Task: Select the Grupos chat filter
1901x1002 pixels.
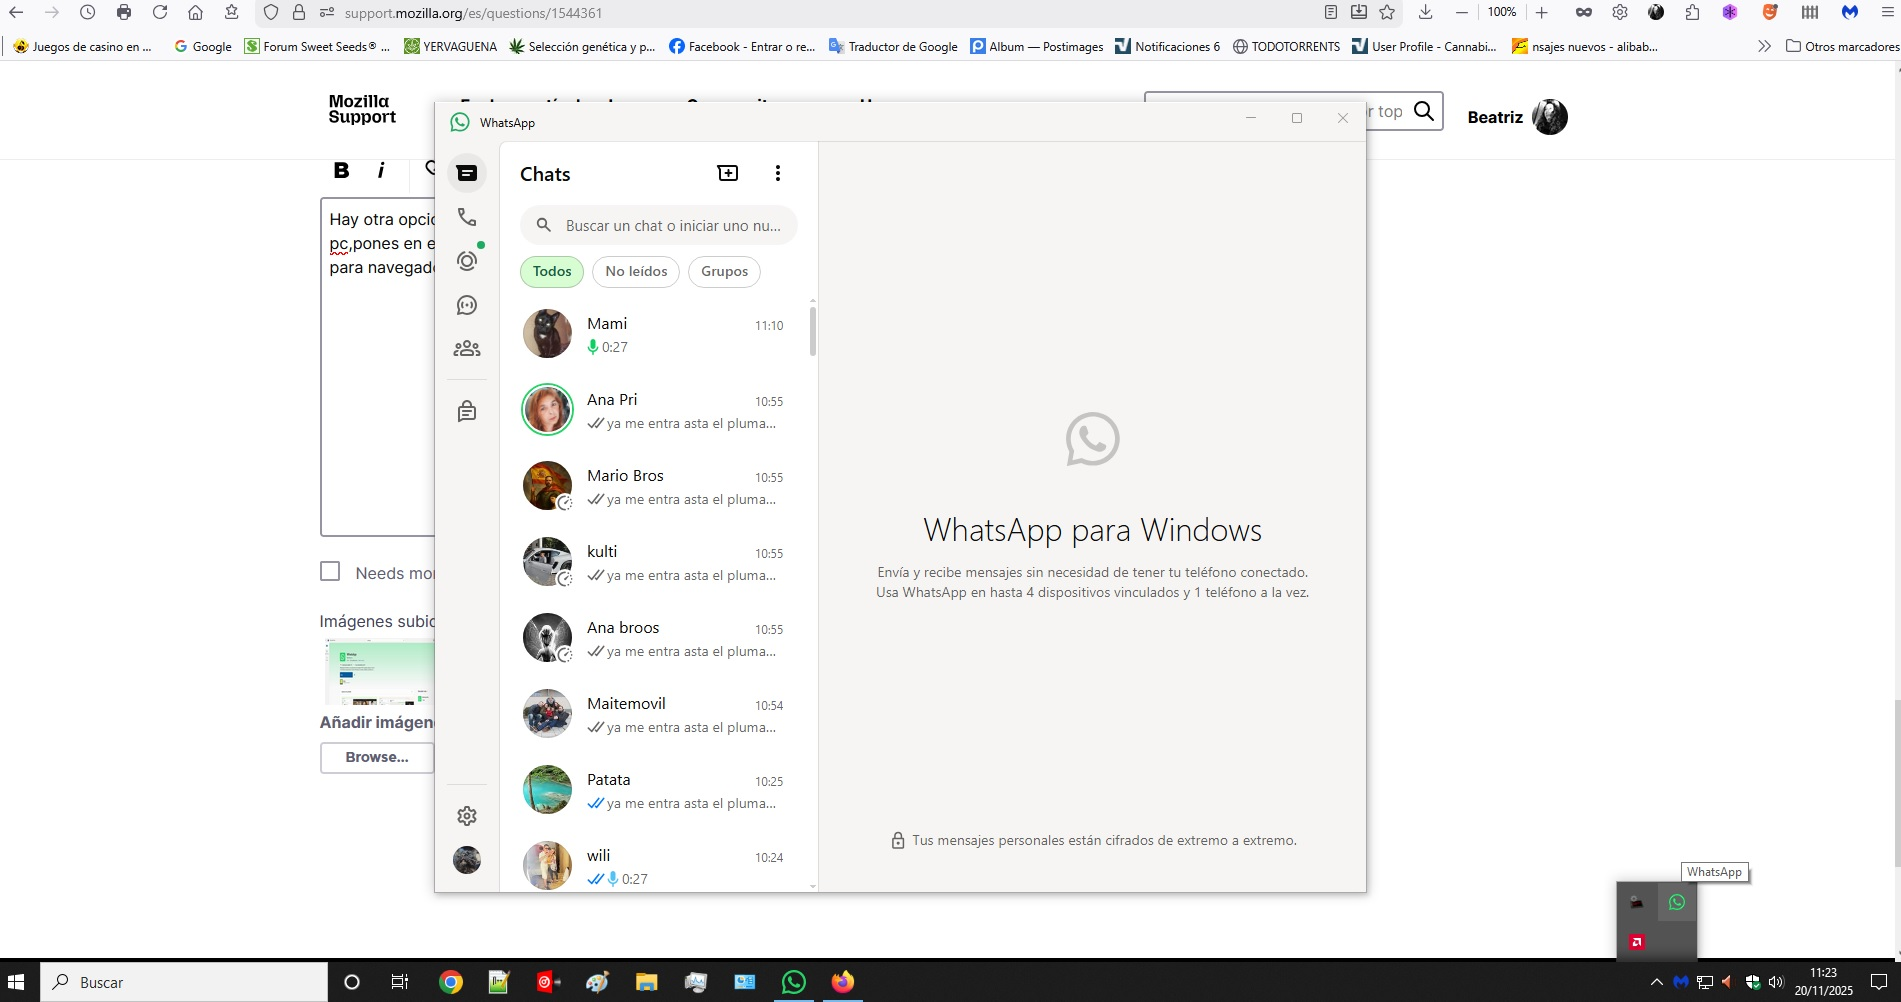Action: click(725, 271)
